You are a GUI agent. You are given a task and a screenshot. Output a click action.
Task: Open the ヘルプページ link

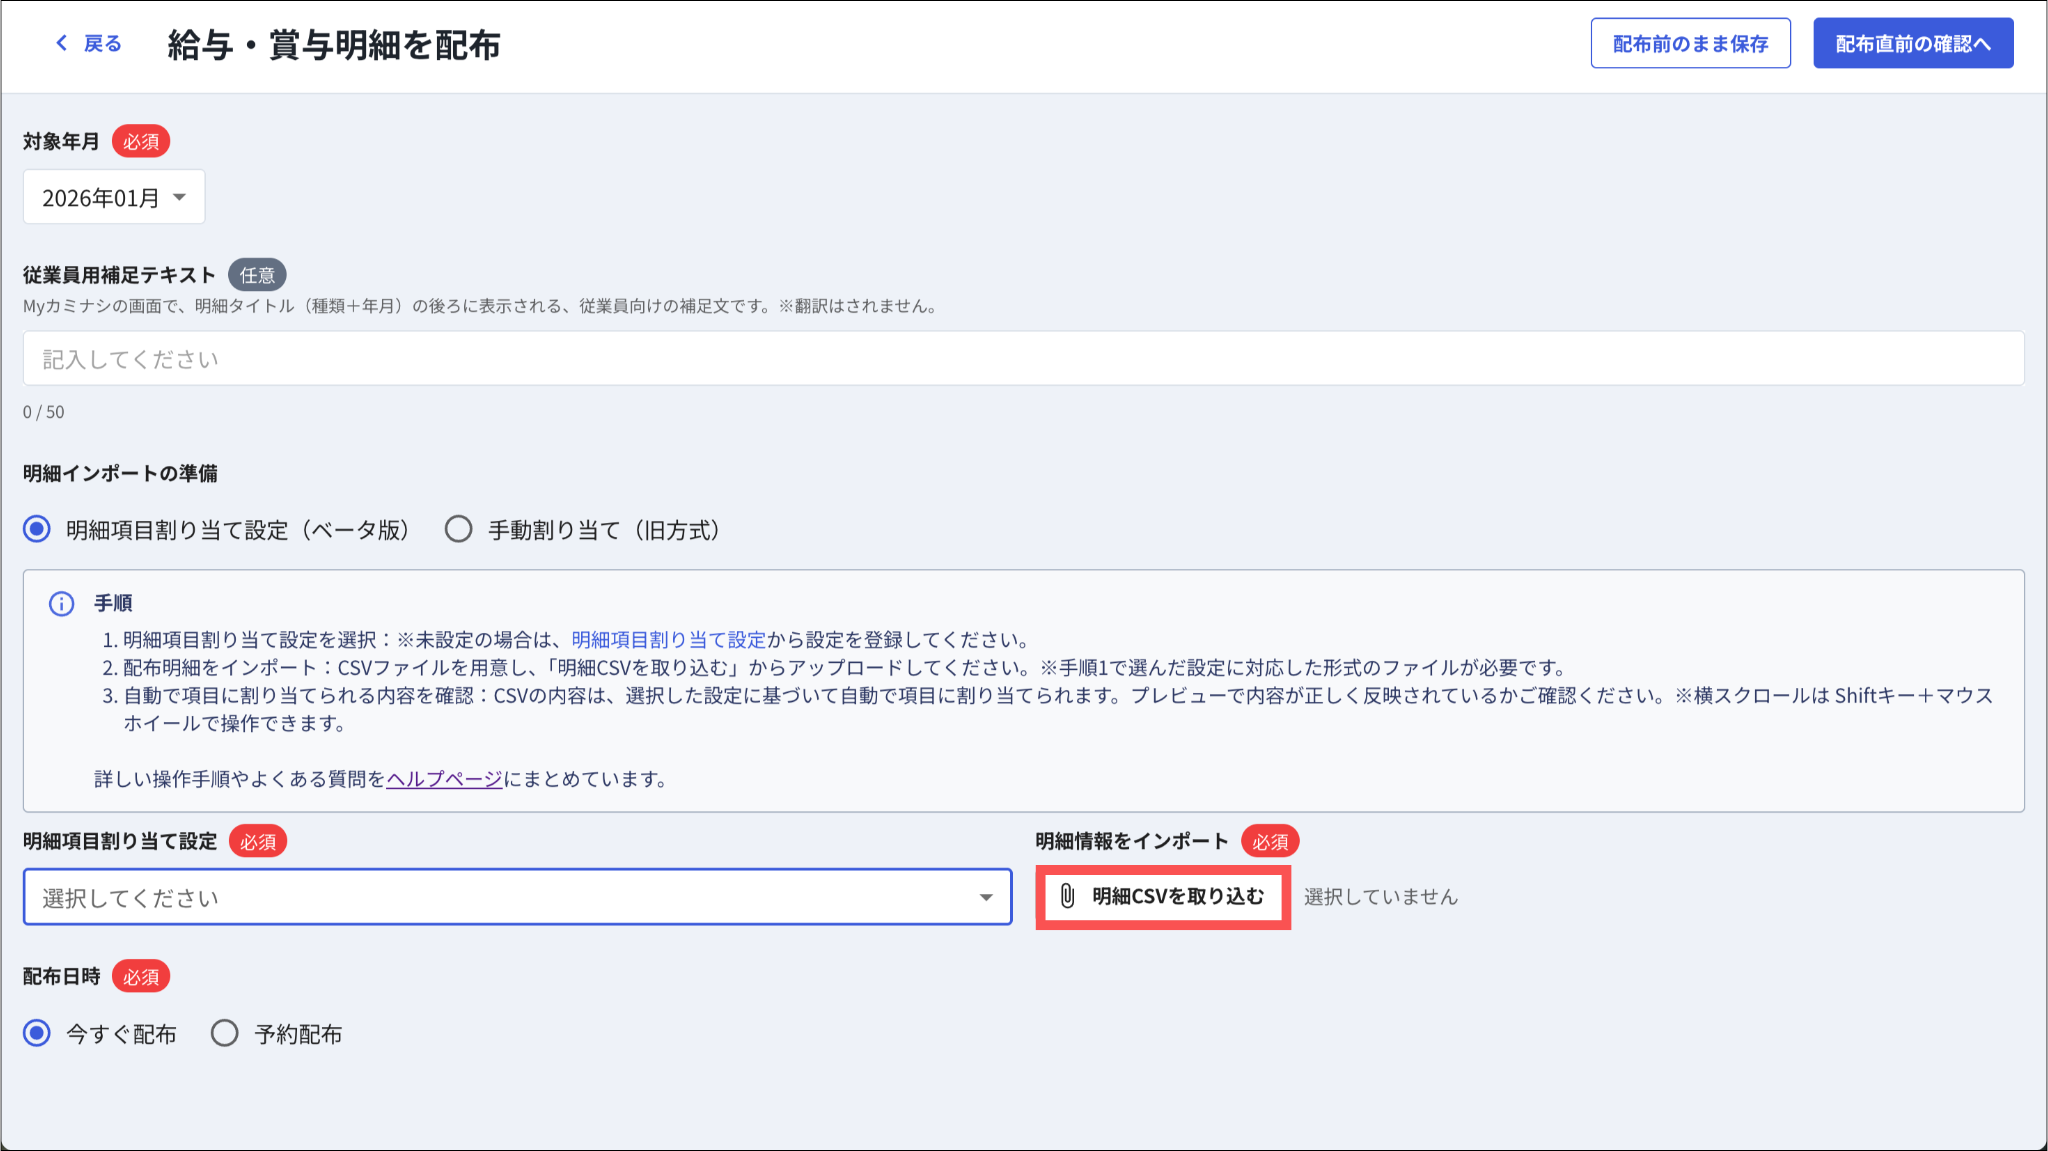click(x=444, y=779)
